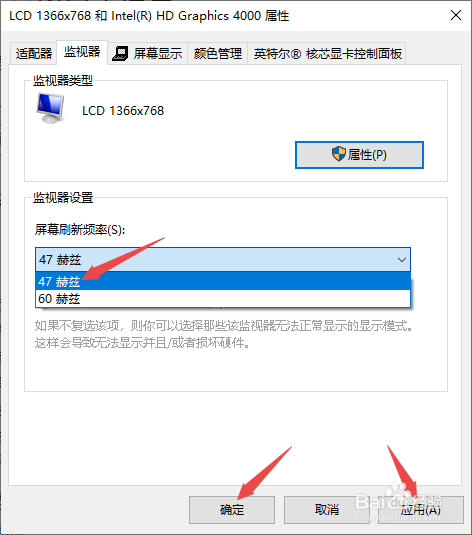This screenshot has width=472, height=535.
Task: Click the 屏幕刷新频率(S) label
Action: click(80, 230)
